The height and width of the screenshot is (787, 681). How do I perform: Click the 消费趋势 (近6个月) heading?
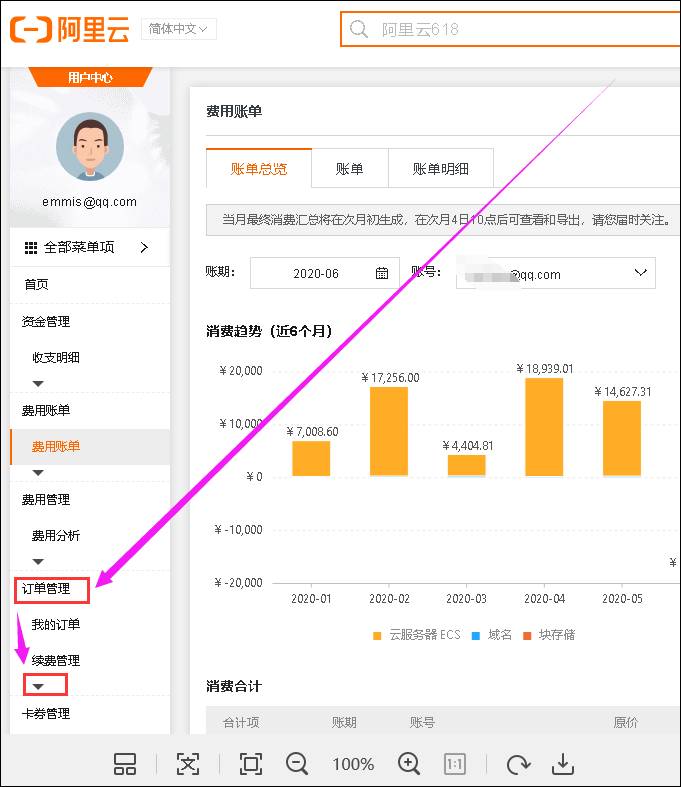pos(269,331)
